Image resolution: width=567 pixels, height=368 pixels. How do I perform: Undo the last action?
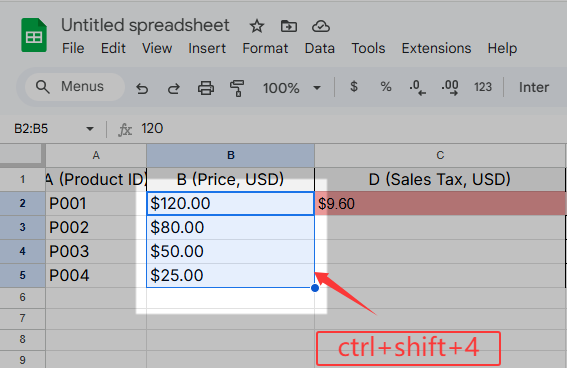(142, 88)
